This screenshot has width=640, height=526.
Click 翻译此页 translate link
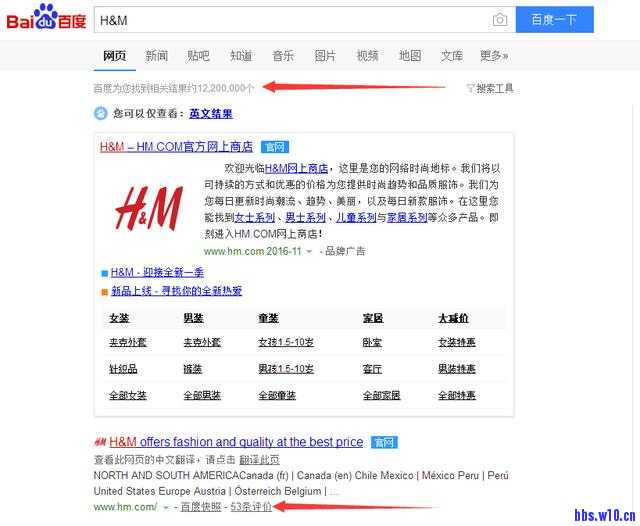click(259, 460)
